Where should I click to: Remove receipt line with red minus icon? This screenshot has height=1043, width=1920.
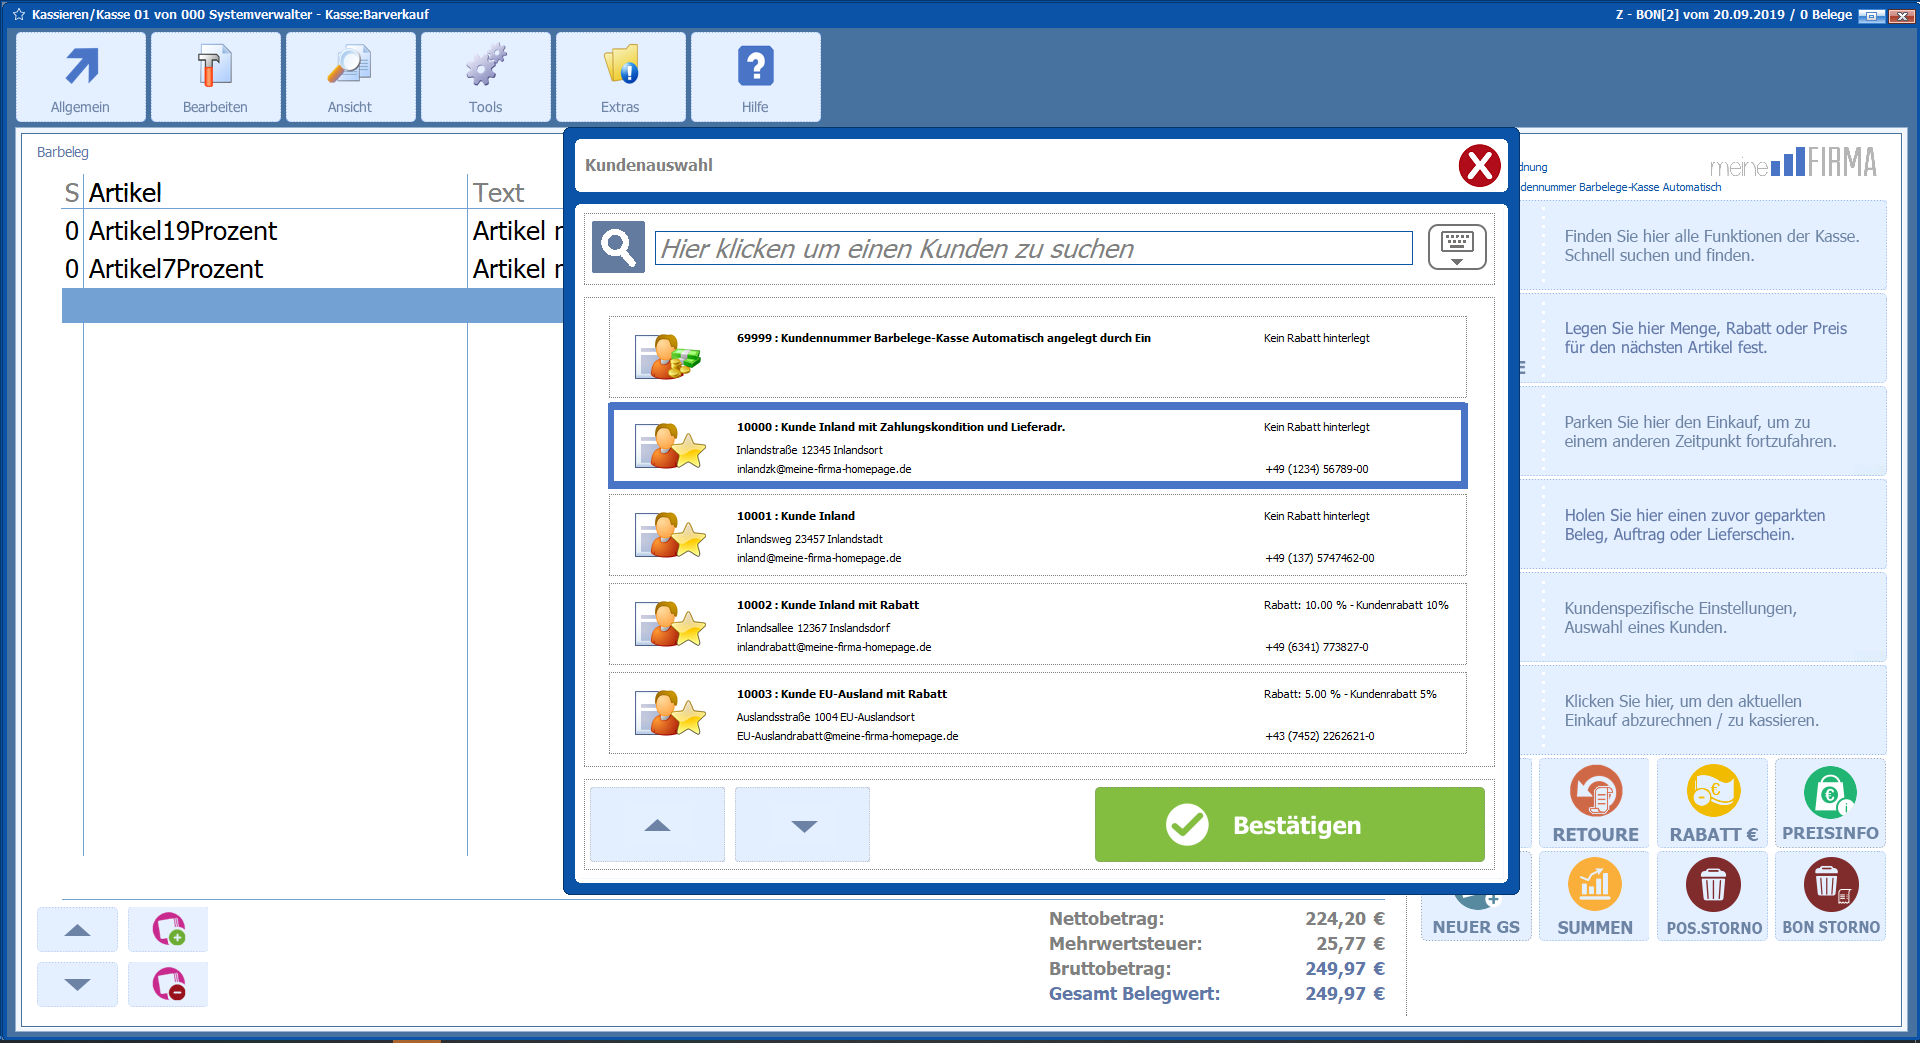click(x=168, y=984)
